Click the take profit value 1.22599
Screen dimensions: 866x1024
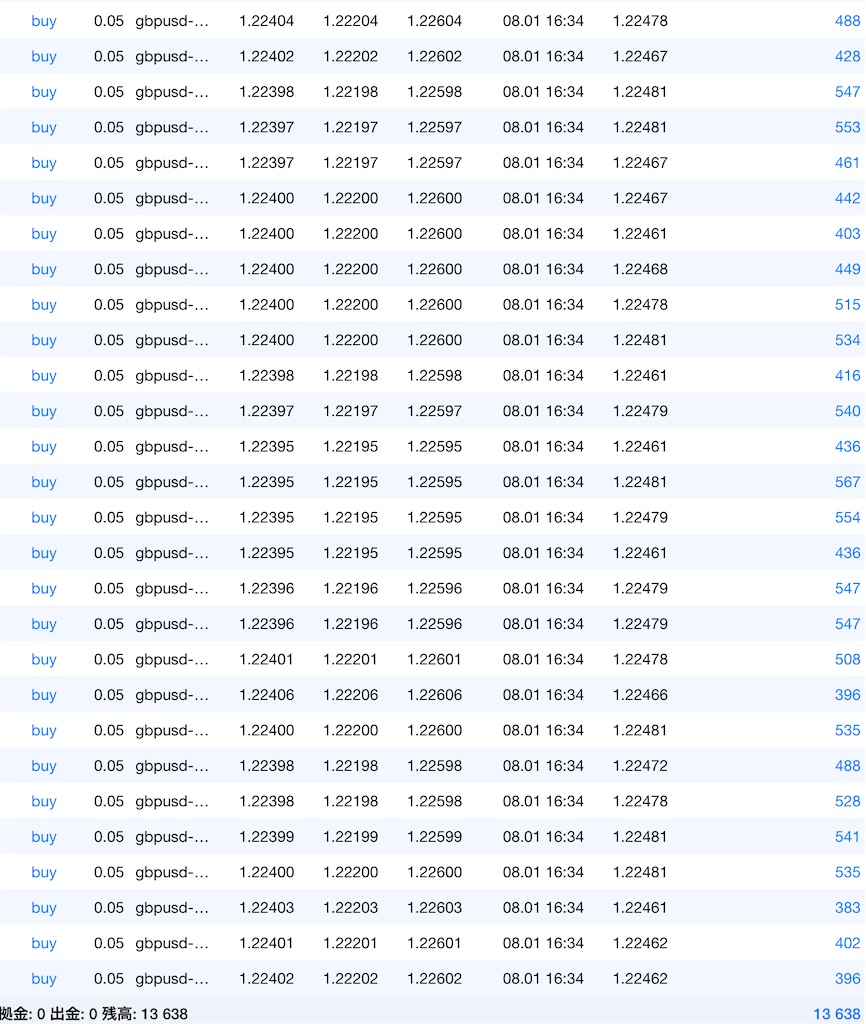(434, 837)
